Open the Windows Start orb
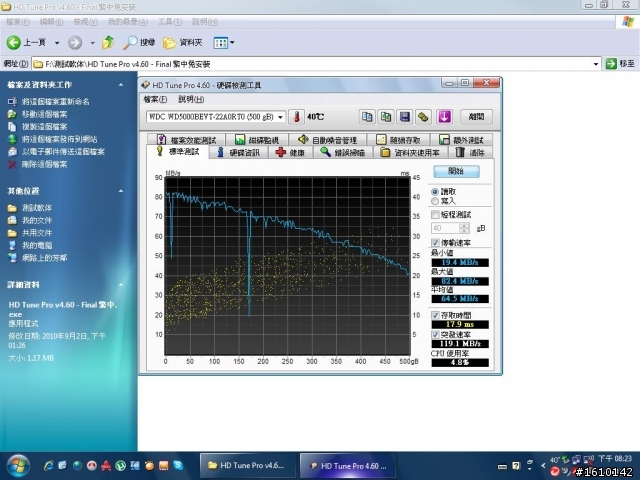This screenshot has height=480, width=640. click(17, 466)
